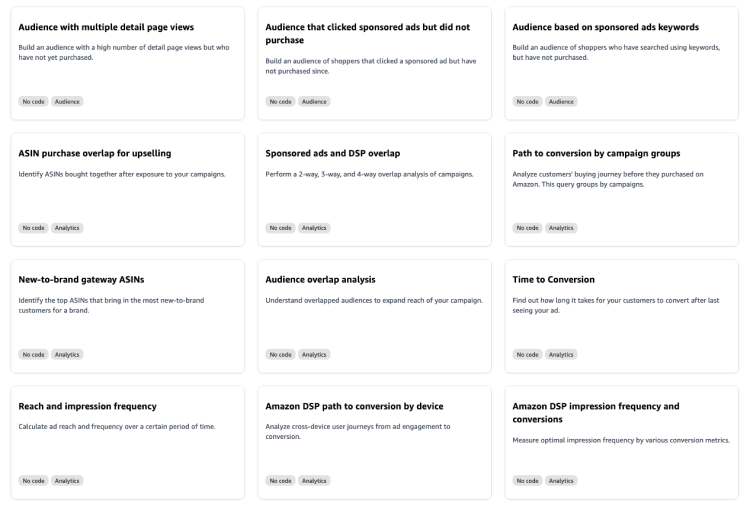Click 'Amazon DSP impression frequency and conversions' title
This screenshot has width=750, height=511.
pyautogui.click(x=595, y=406)
